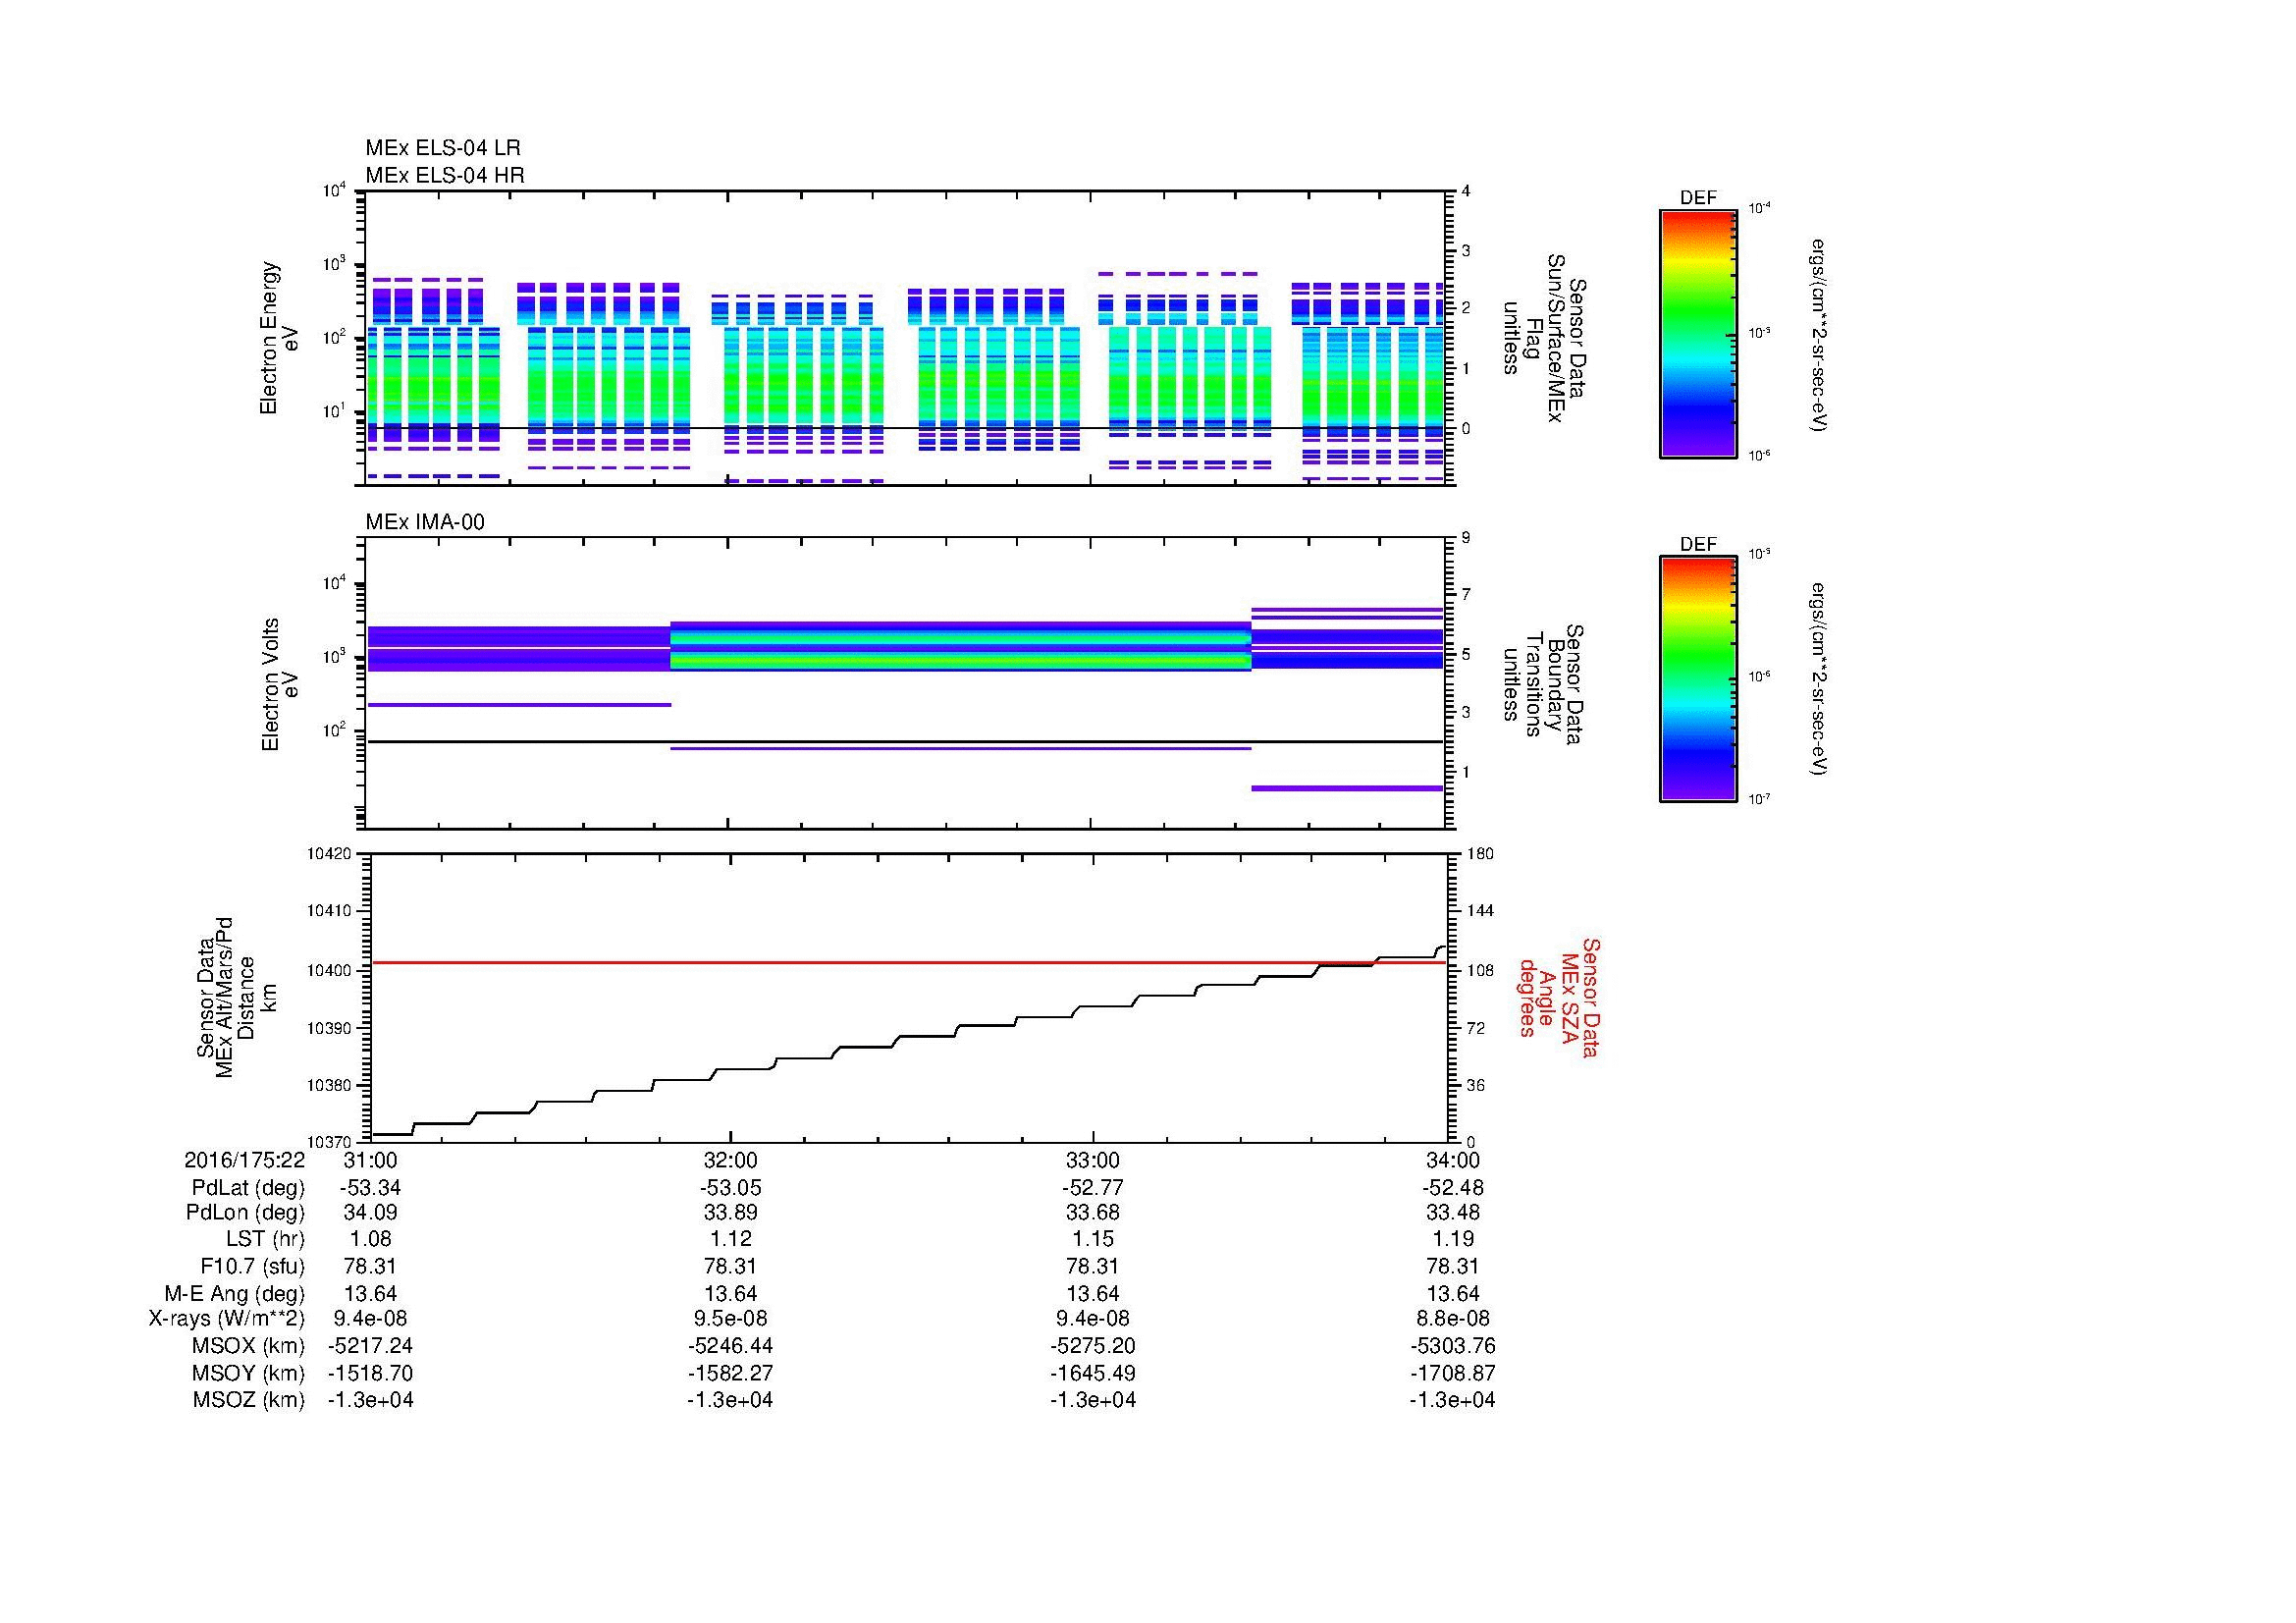Click the top DEF color bar

(1697, 333)
